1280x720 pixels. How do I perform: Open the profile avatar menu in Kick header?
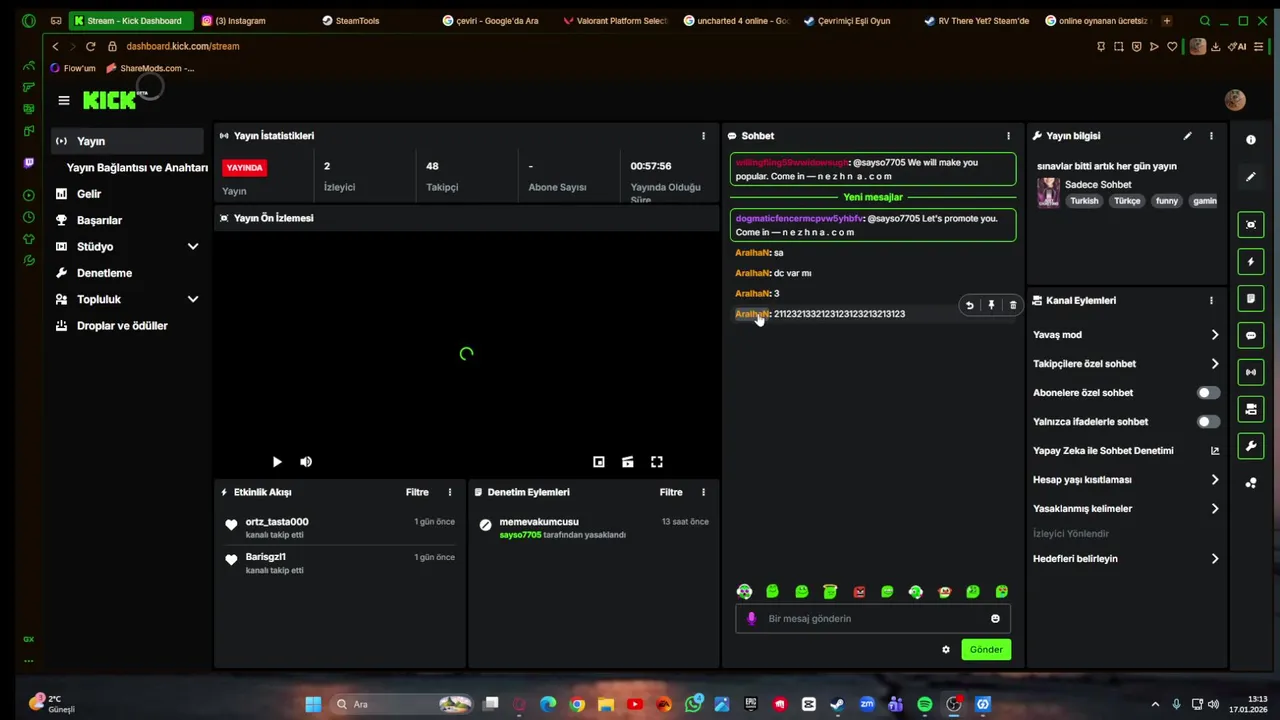point(1235,100)
